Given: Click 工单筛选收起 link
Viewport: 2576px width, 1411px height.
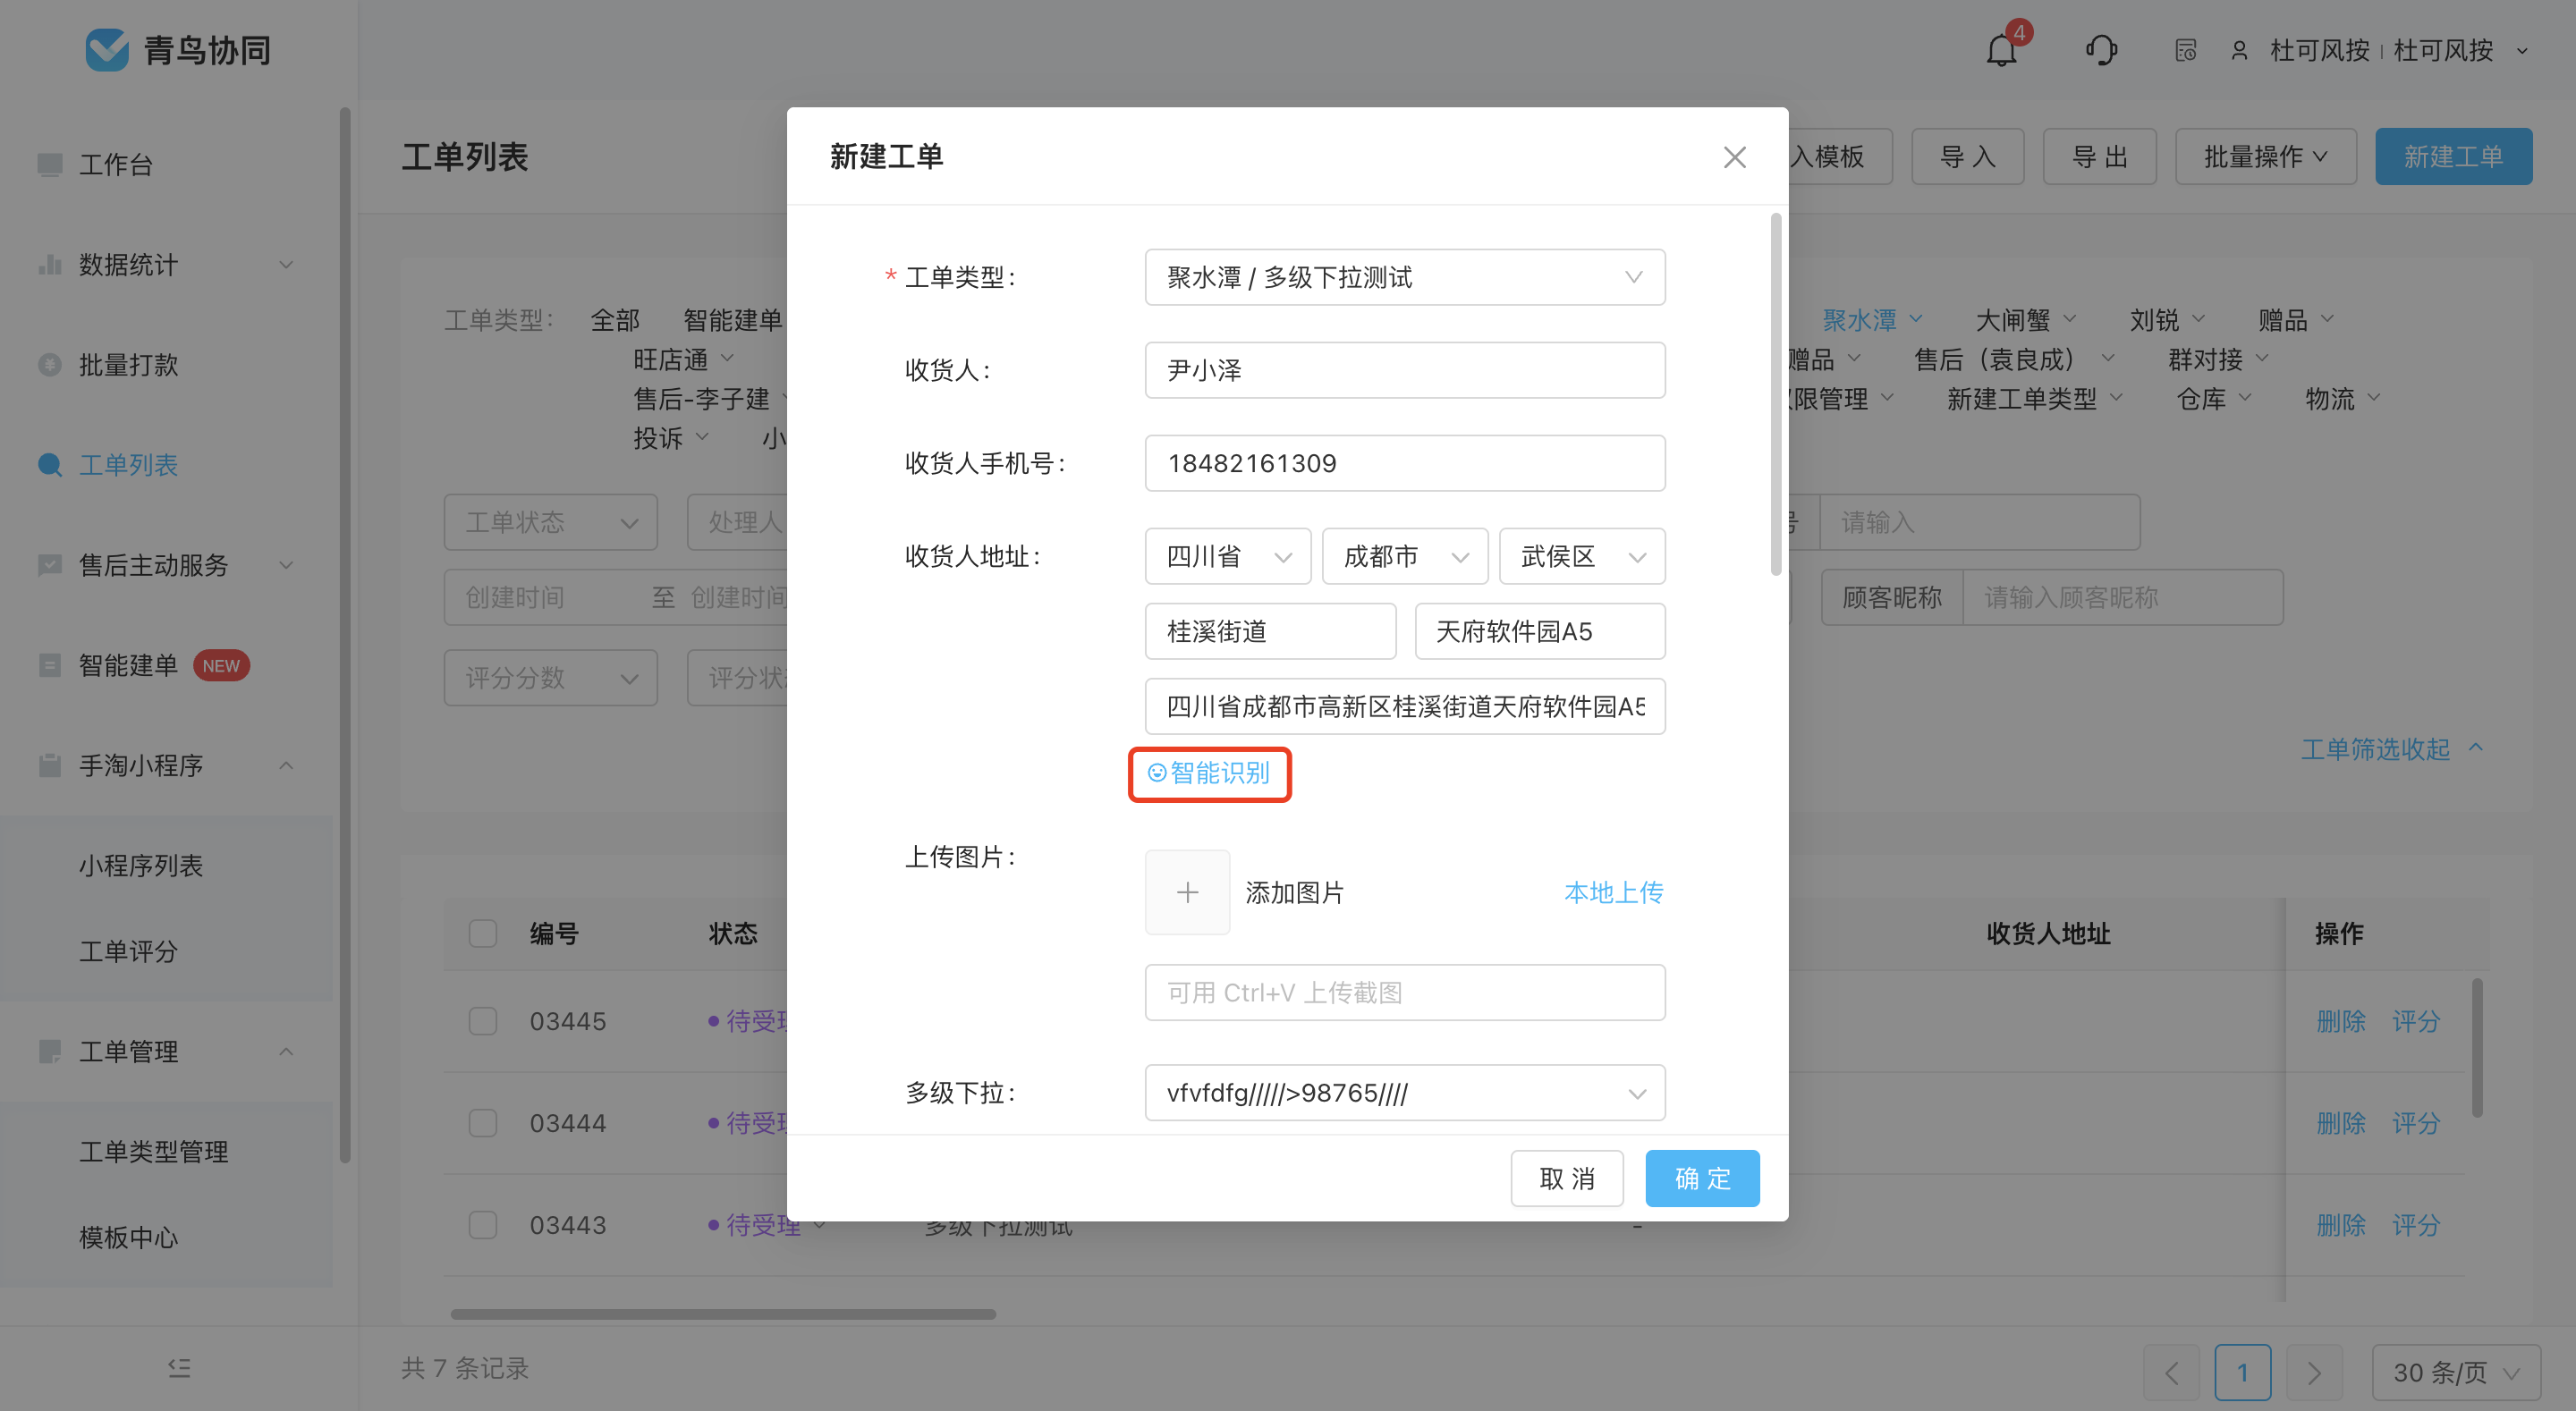Looking at the screenshot, I should pos(2391,749).
